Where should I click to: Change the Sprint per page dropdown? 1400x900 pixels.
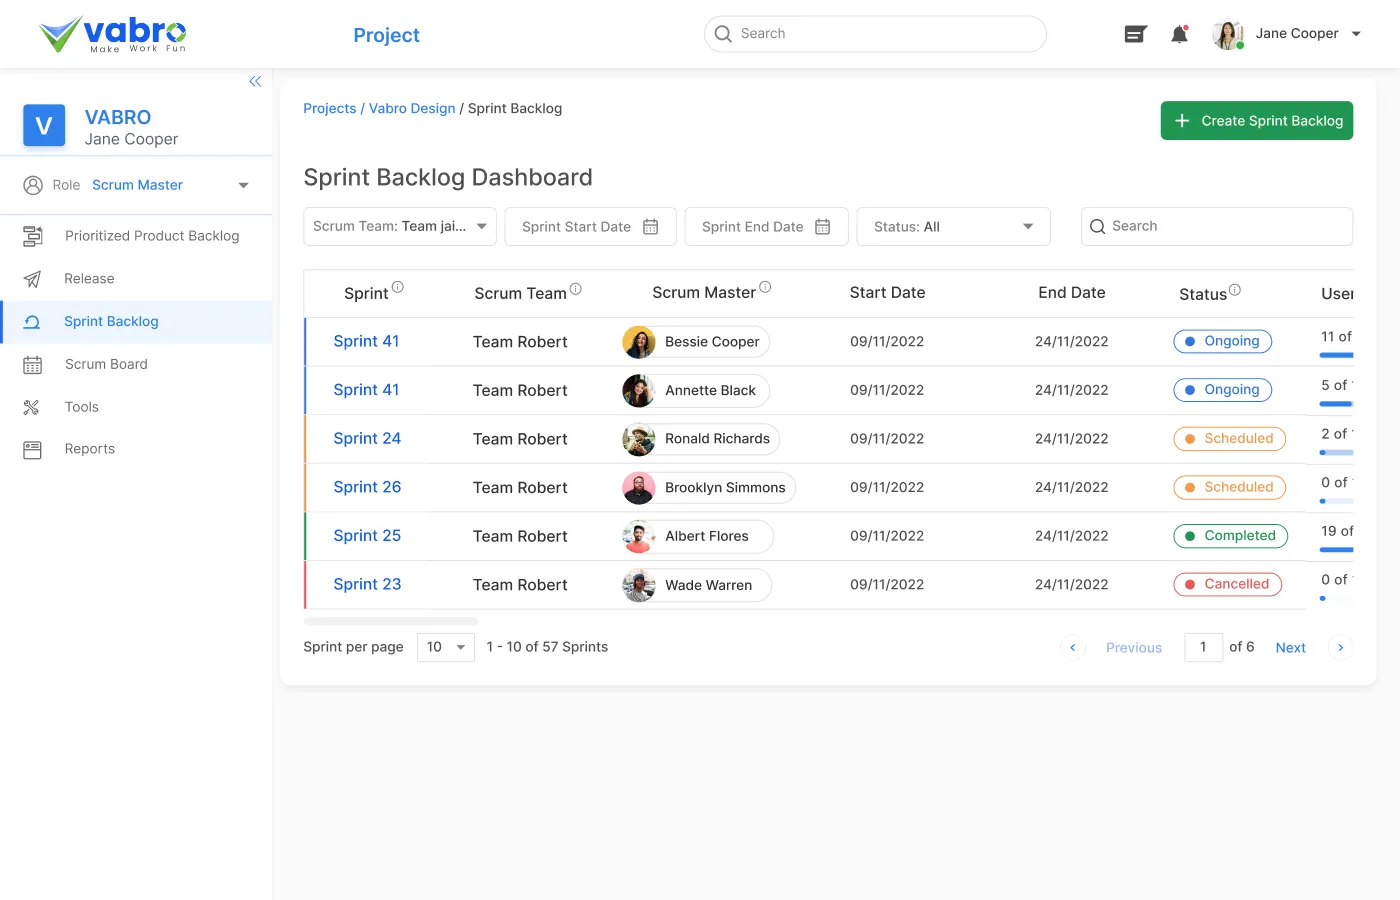[x=446, y=648]
